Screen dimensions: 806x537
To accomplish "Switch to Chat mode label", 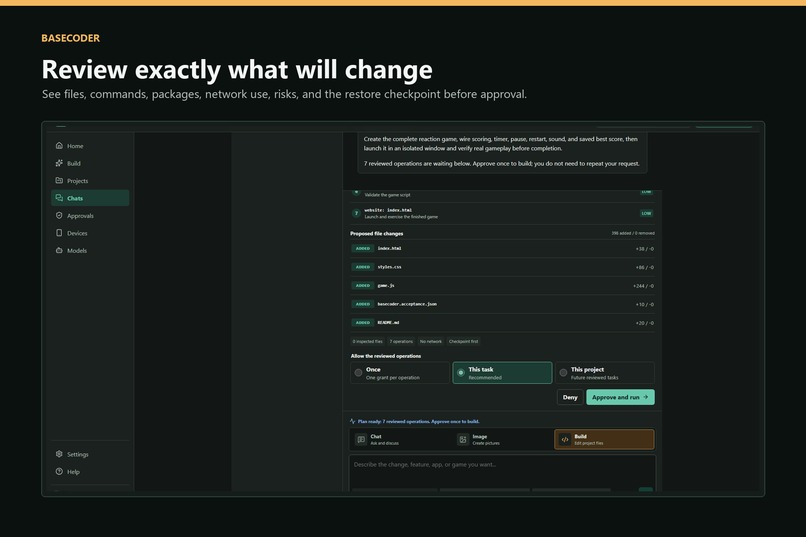I will 376,436.
